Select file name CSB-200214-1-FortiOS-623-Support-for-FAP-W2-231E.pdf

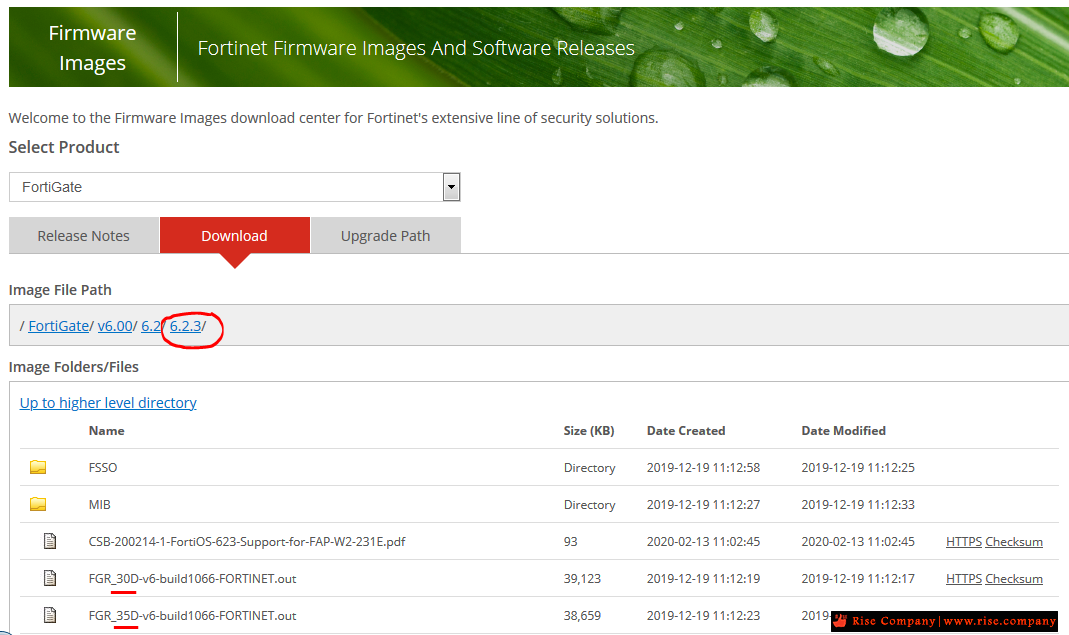point(247,542)
